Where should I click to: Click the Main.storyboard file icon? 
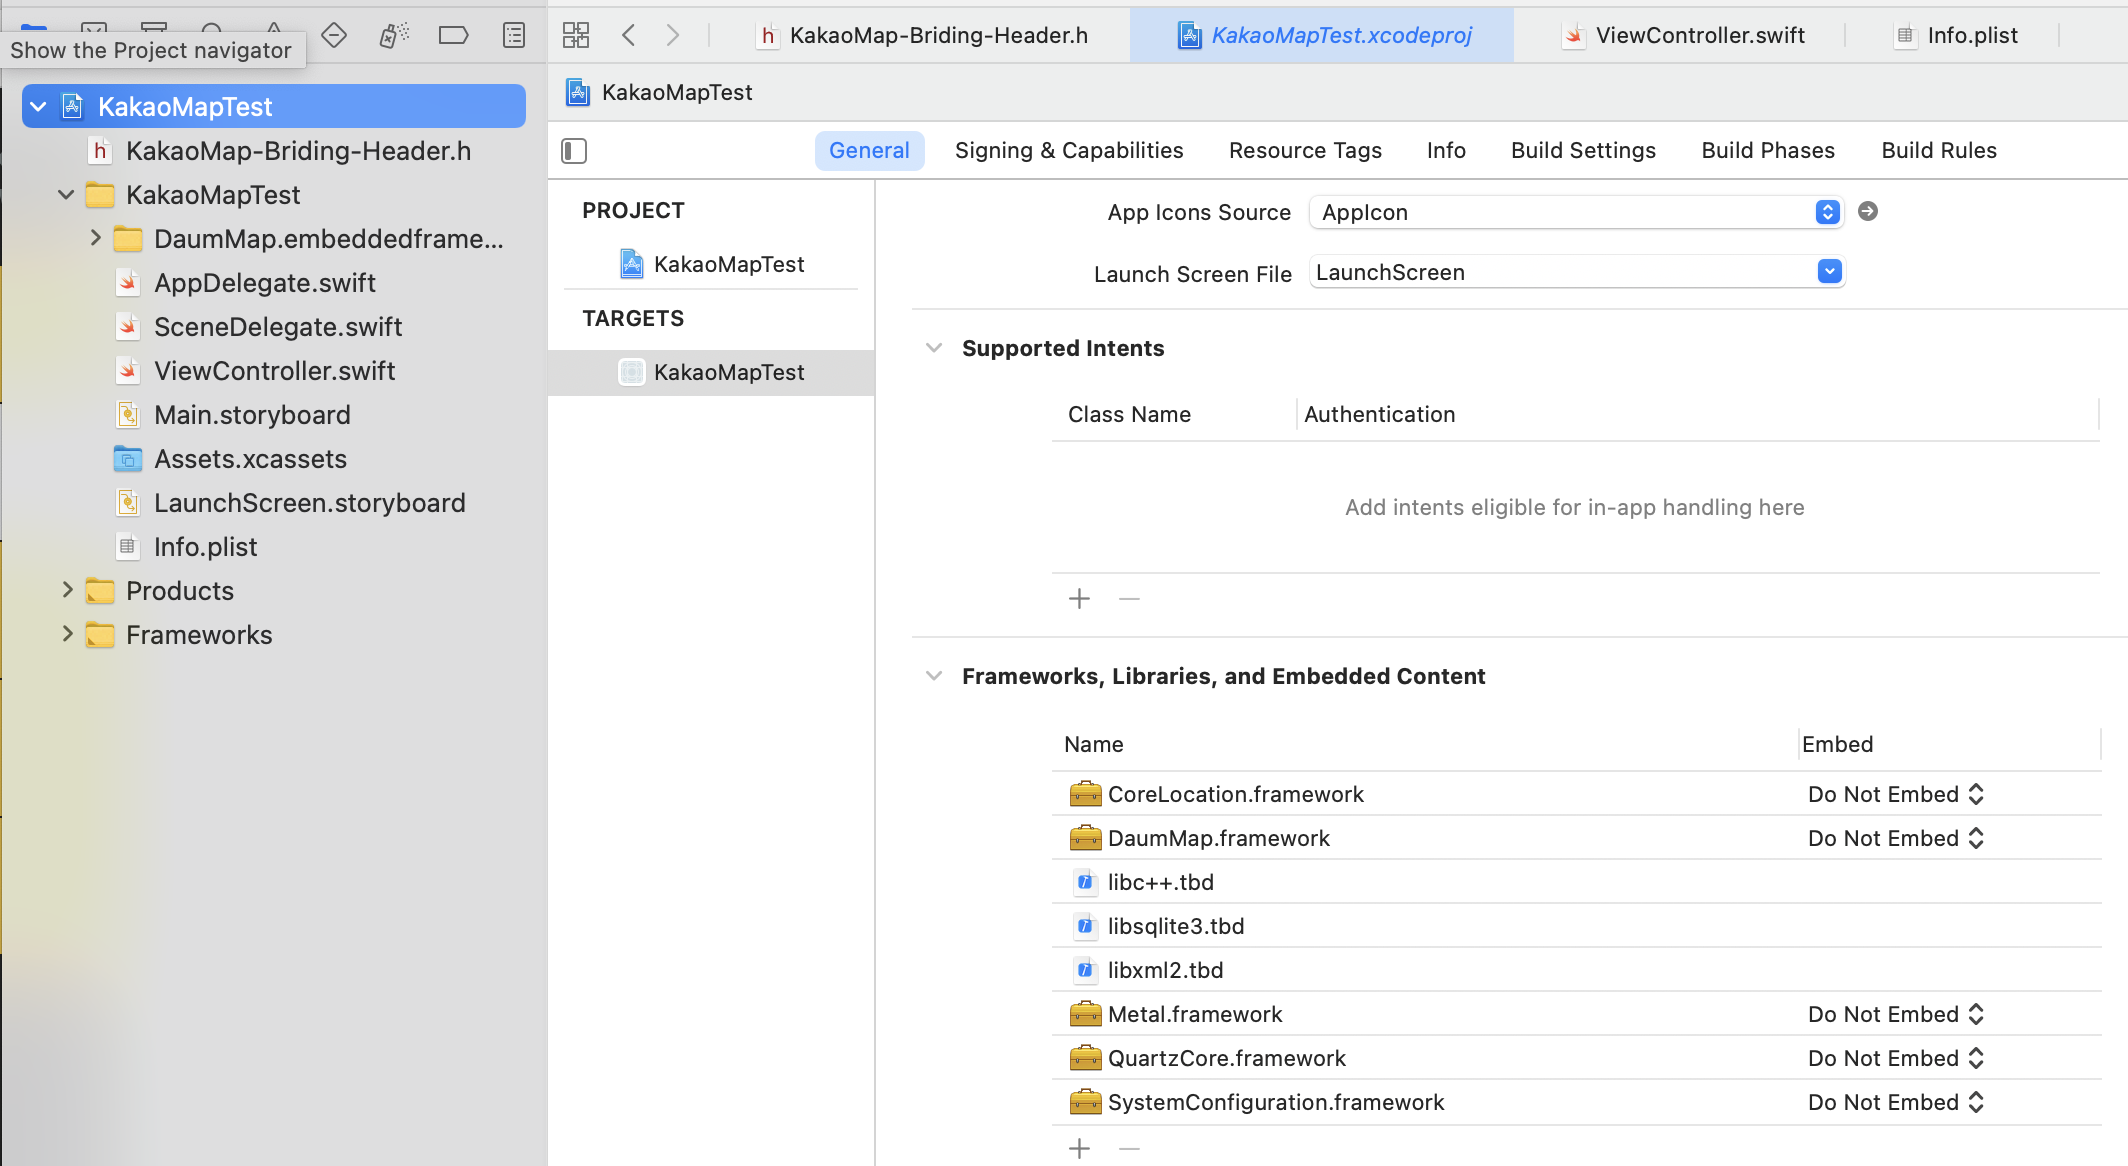tap(128, 415)
